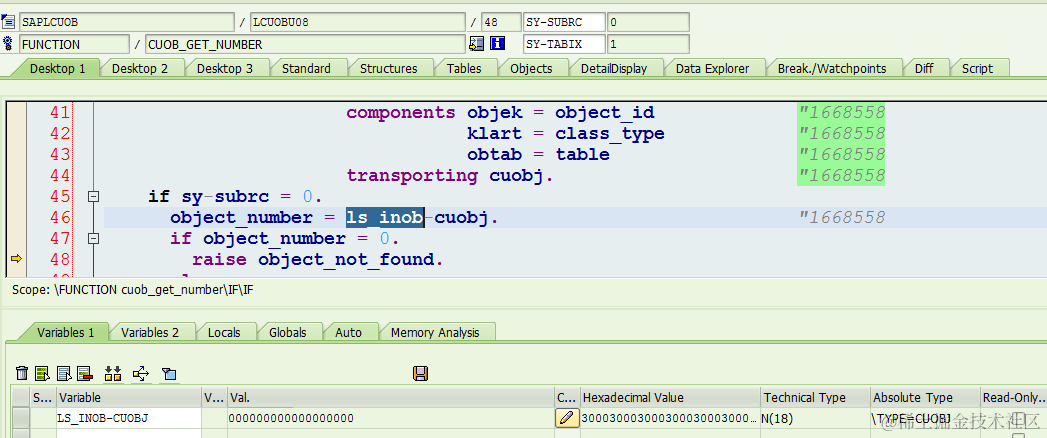Click the LS_INOB-CUOBJ variable cell

pyautogui.click(x=129, y=419)
